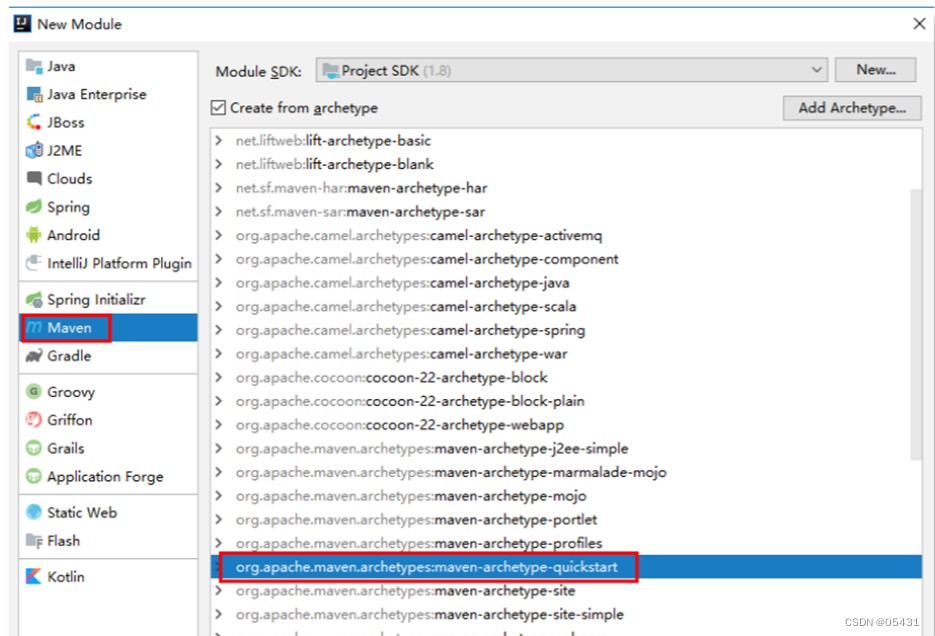935x636 pixels.
Task: Click the Spring Initializr icon
Action: click(x=34, y=299)
